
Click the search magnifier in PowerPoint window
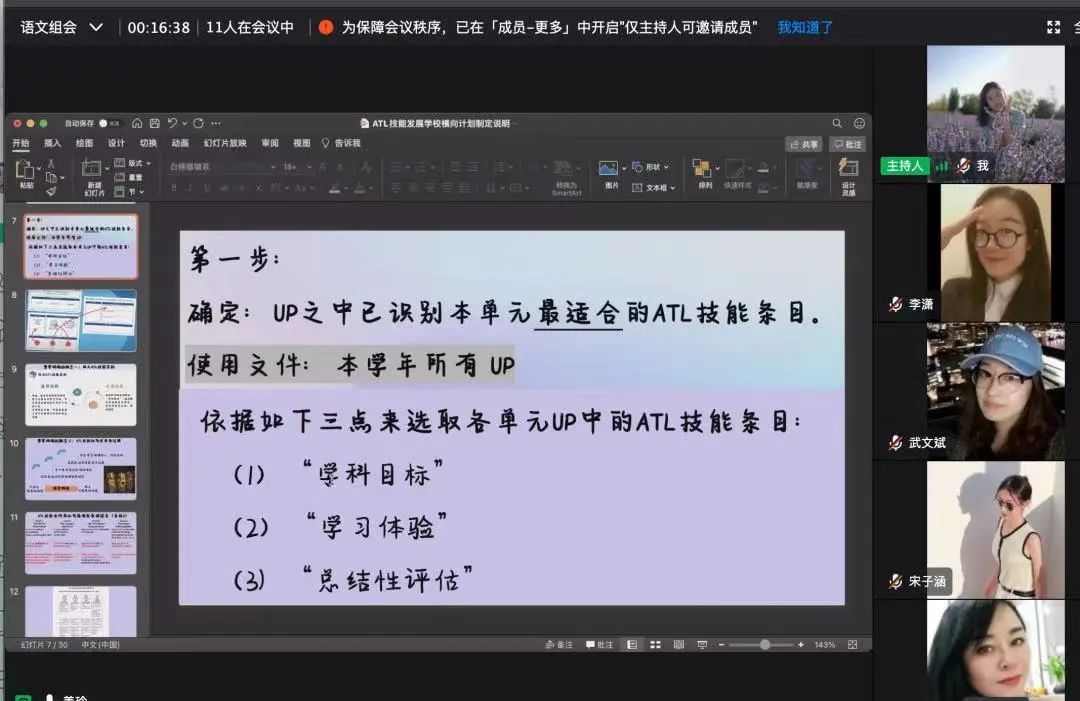(837, 123)
